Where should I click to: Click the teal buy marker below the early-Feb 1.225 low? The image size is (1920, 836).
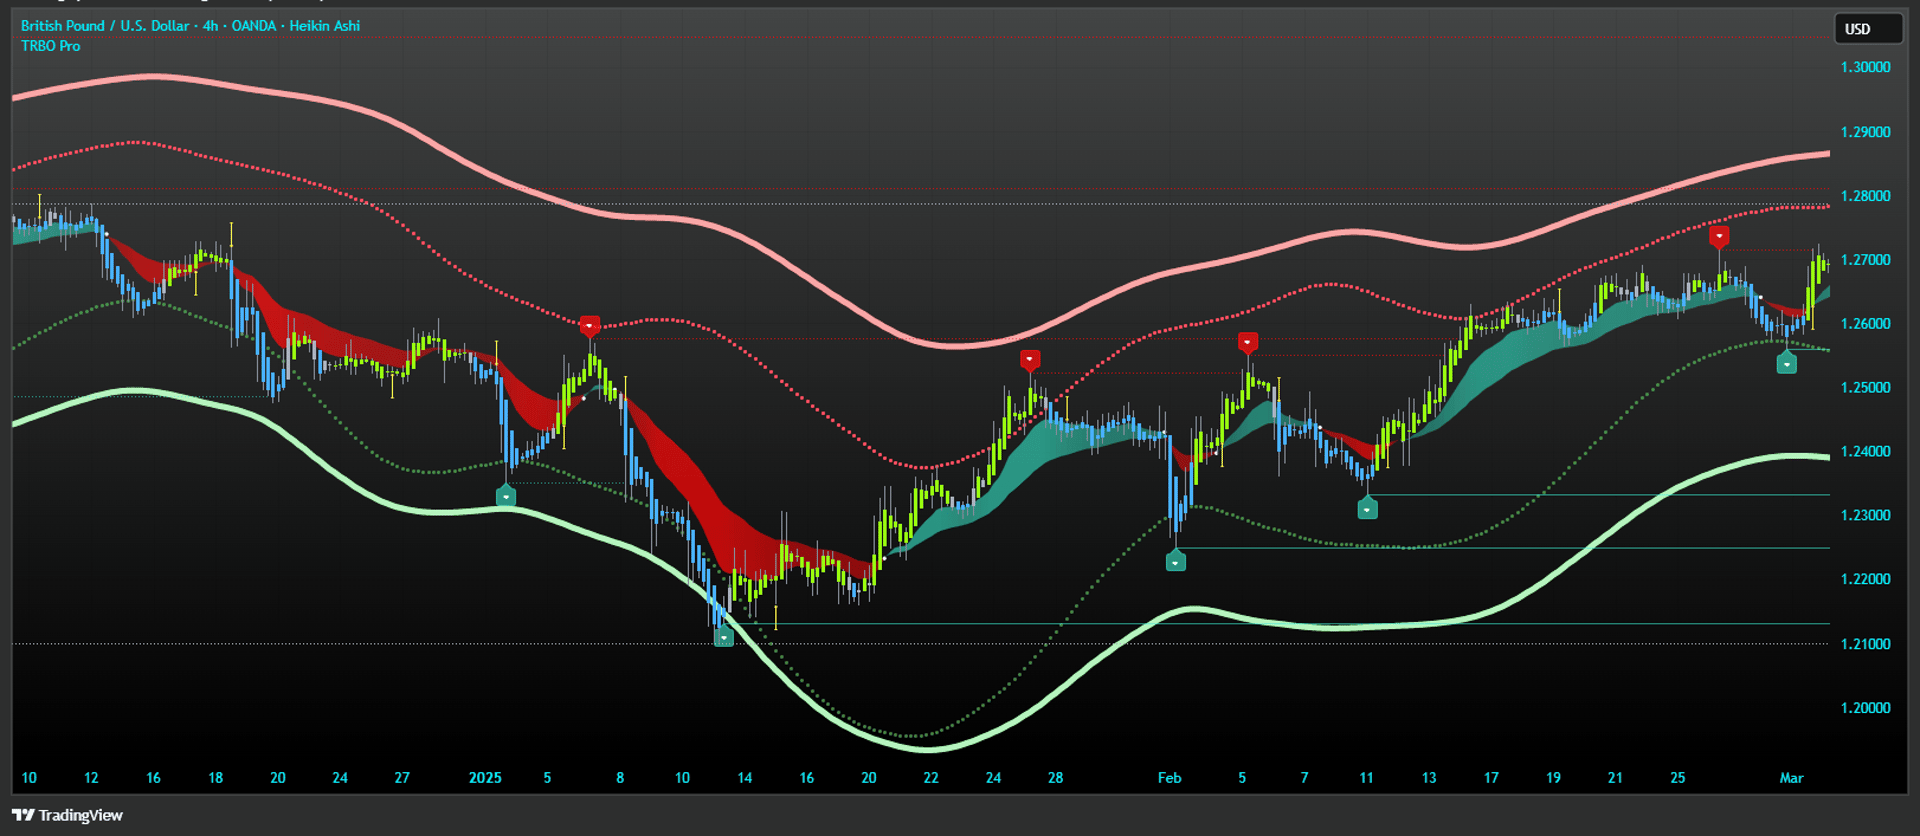pos(1176,561)
